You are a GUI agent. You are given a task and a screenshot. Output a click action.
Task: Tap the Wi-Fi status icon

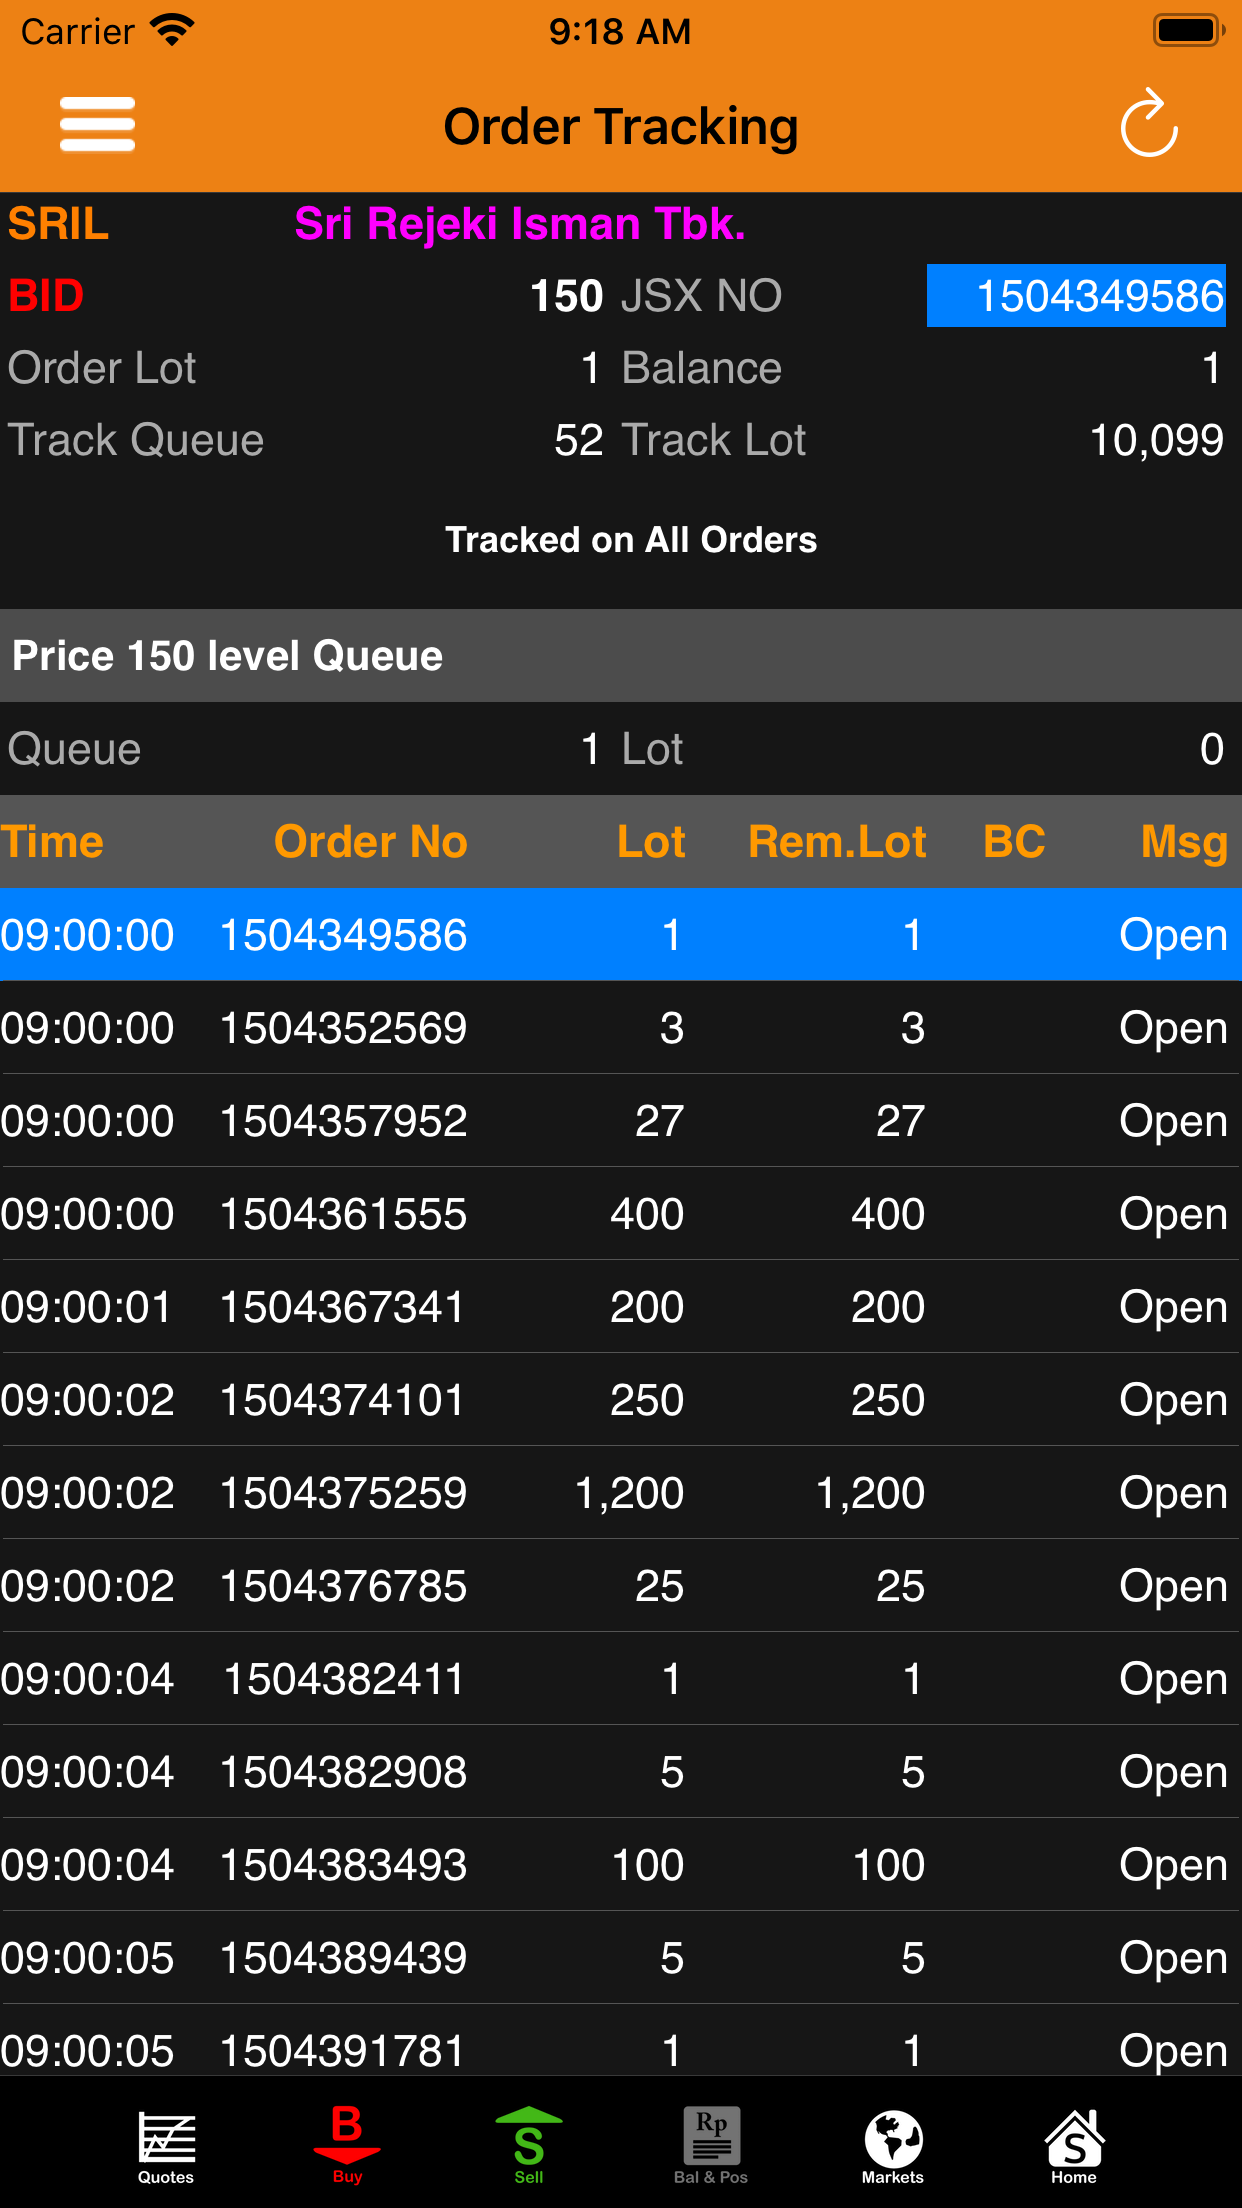pyautogui.click(x=172, y=30)
